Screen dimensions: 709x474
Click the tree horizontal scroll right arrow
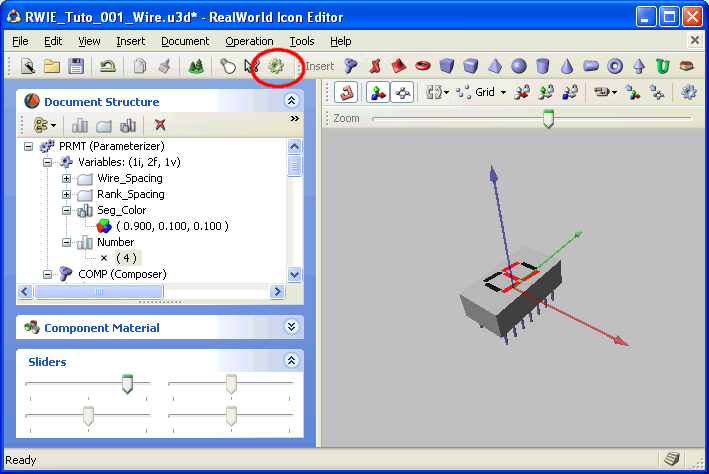(277, 292)
